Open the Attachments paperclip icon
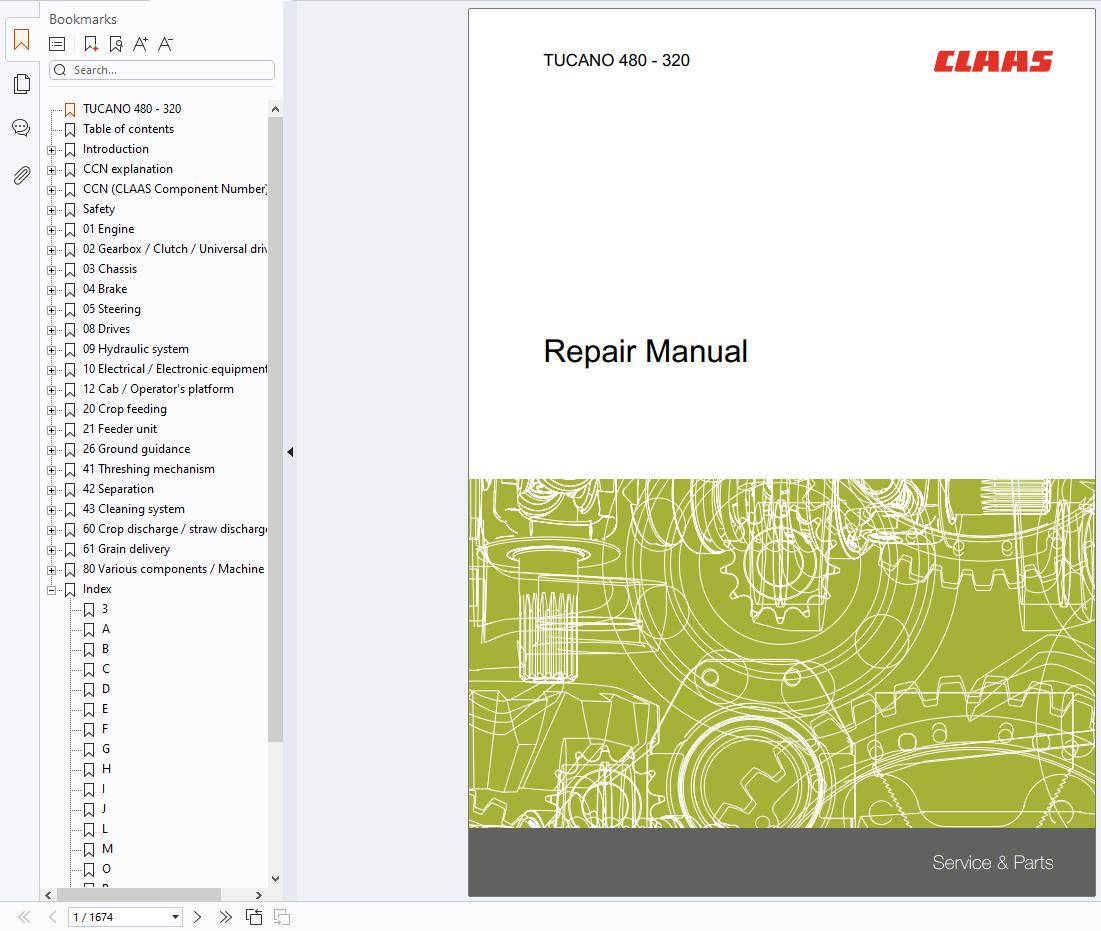 click(x=22, y=175)
